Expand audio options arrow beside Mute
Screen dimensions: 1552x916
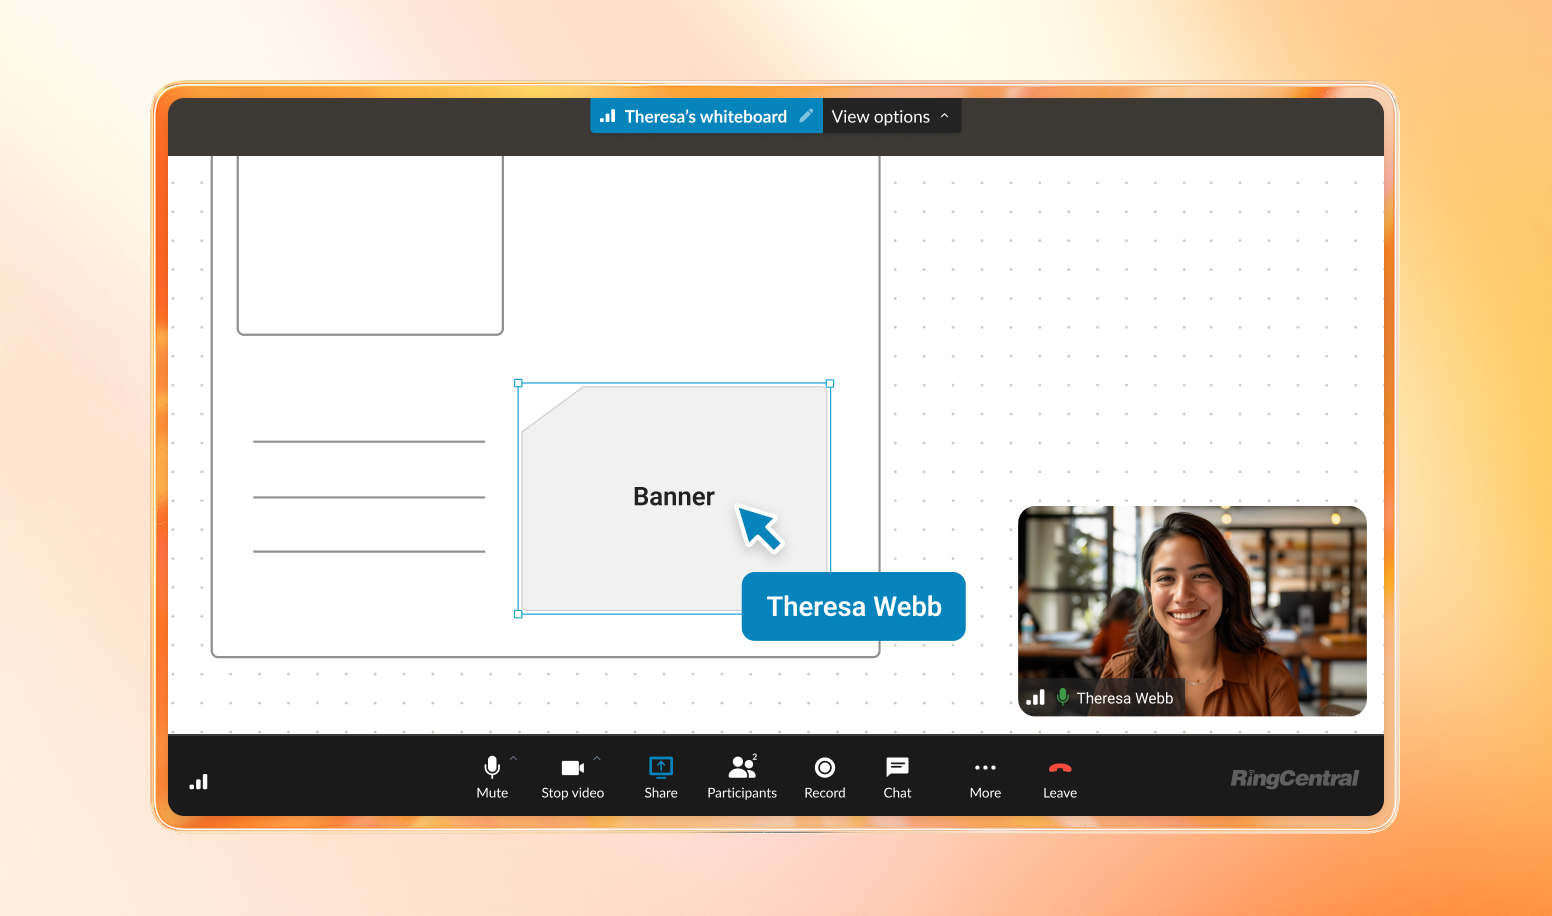pyautogui.click(x=514, y=759)
